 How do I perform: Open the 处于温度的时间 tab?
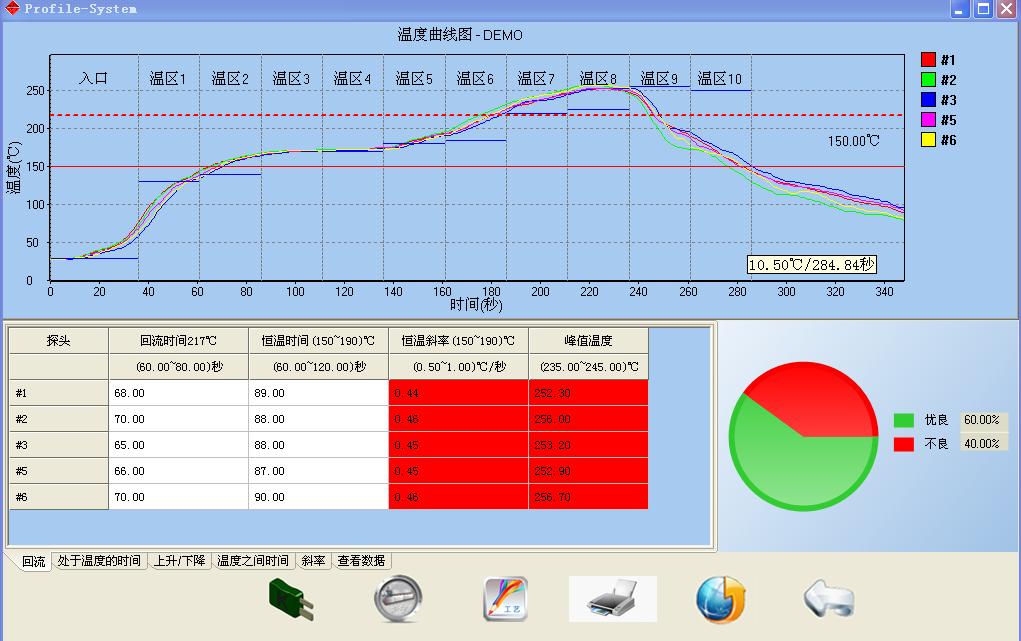coord(99,561)
